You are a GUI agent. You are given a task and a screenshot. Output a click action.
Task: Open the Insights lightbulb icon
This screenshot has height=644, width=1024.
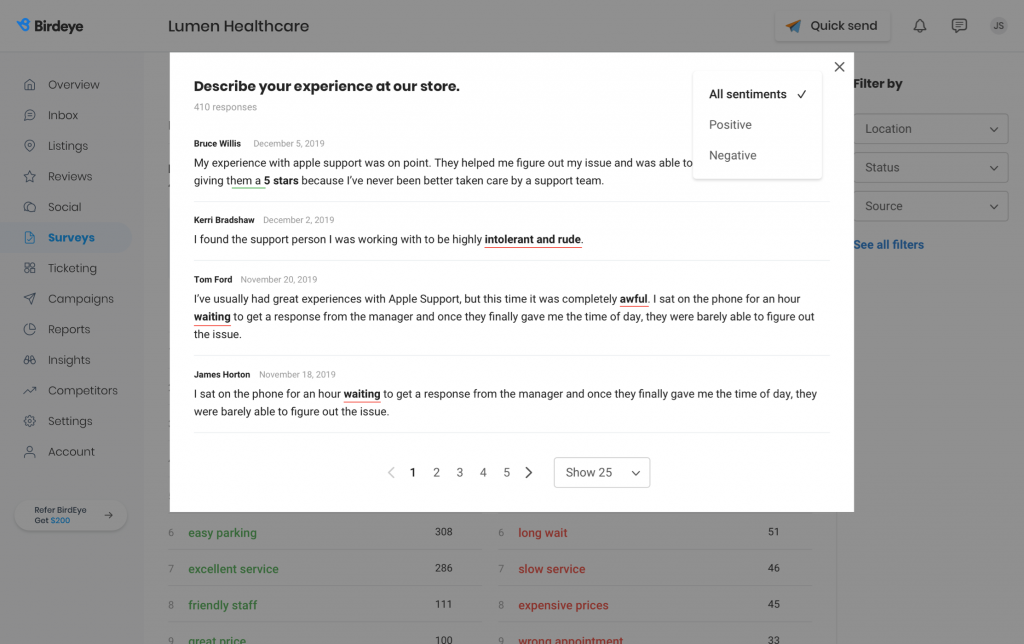pos(31,359)
